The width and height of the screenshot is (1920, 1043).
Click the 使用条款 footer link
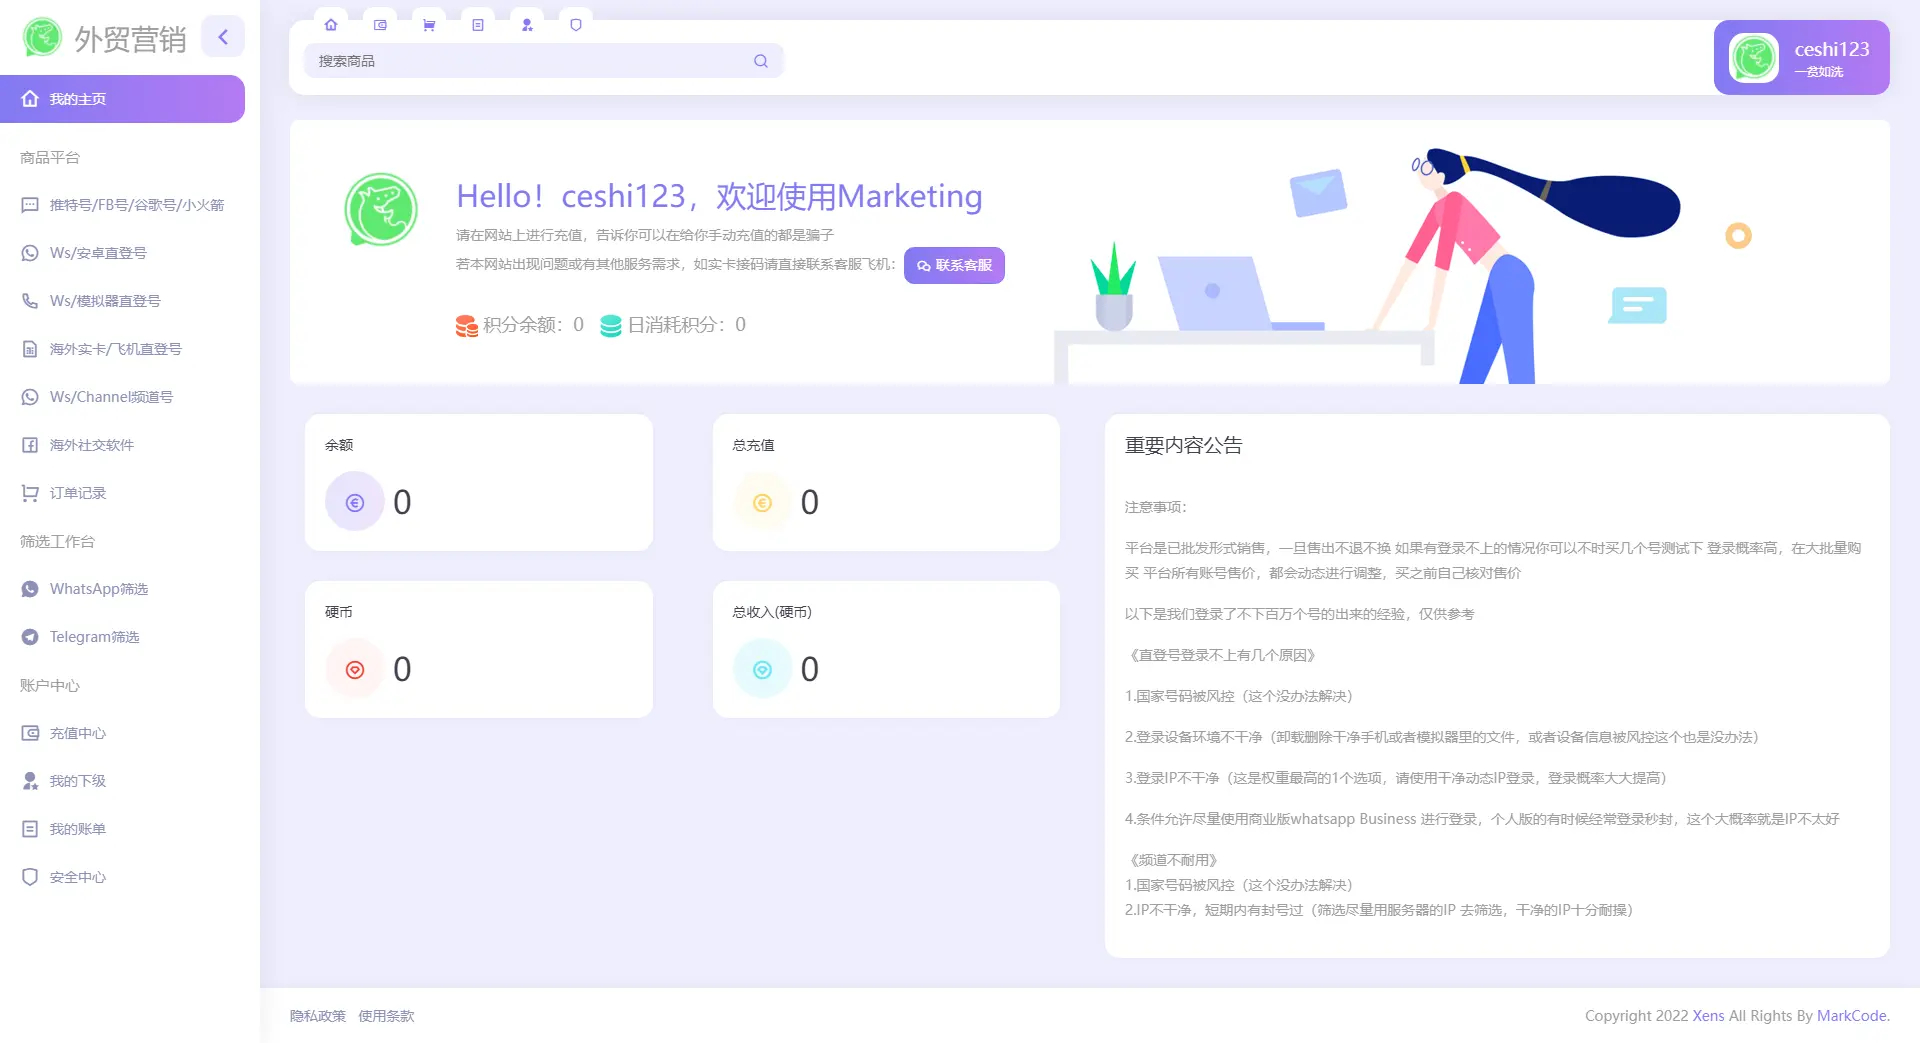(387, 1015)
